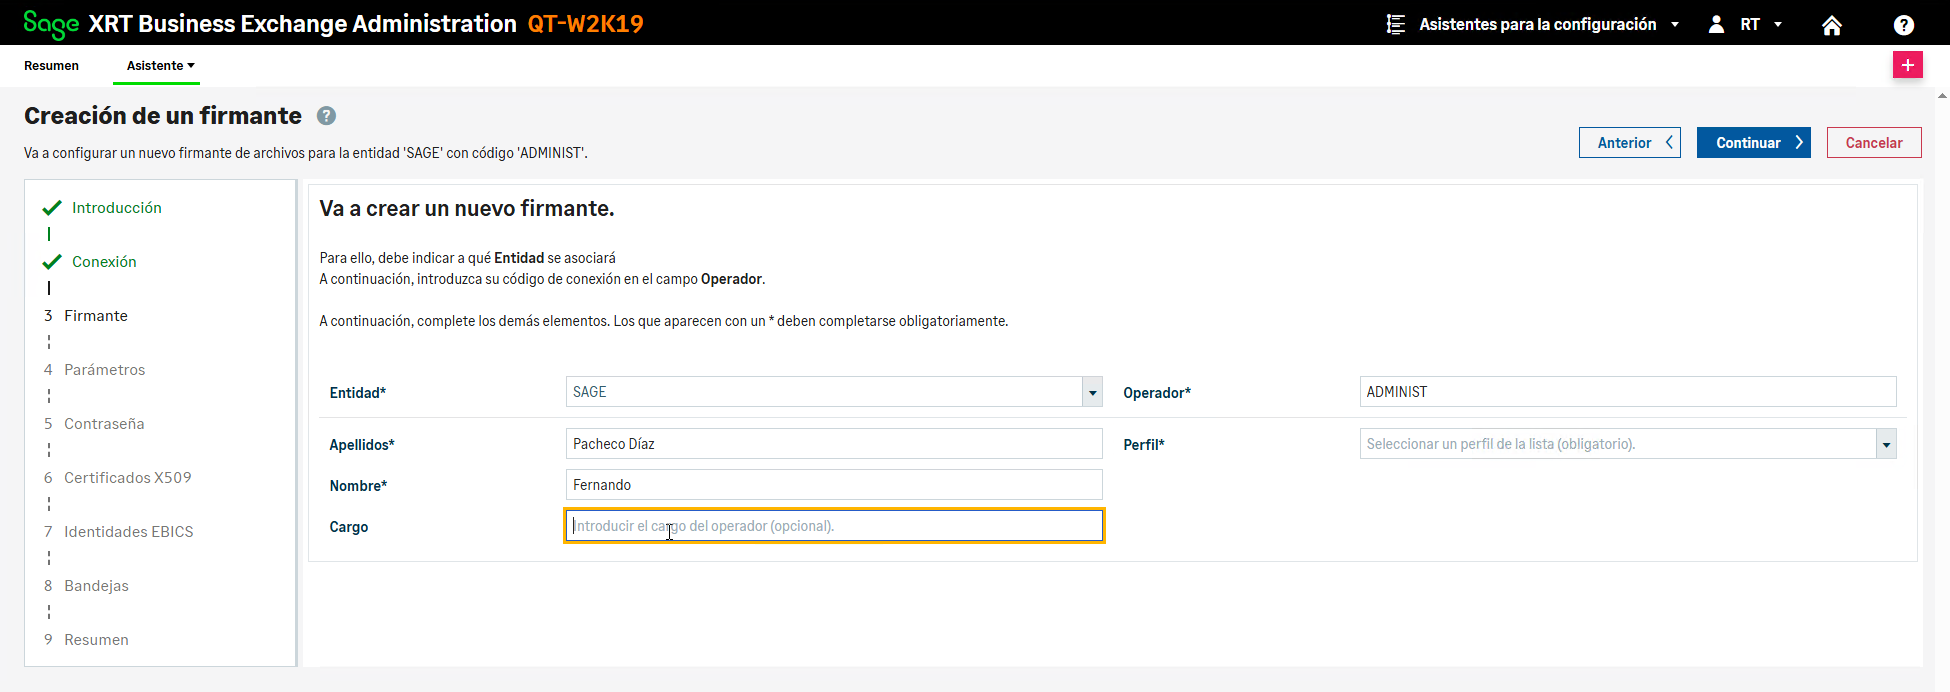
Task: Open the Entidad dropdown arrow
Action: (1092, 392)
